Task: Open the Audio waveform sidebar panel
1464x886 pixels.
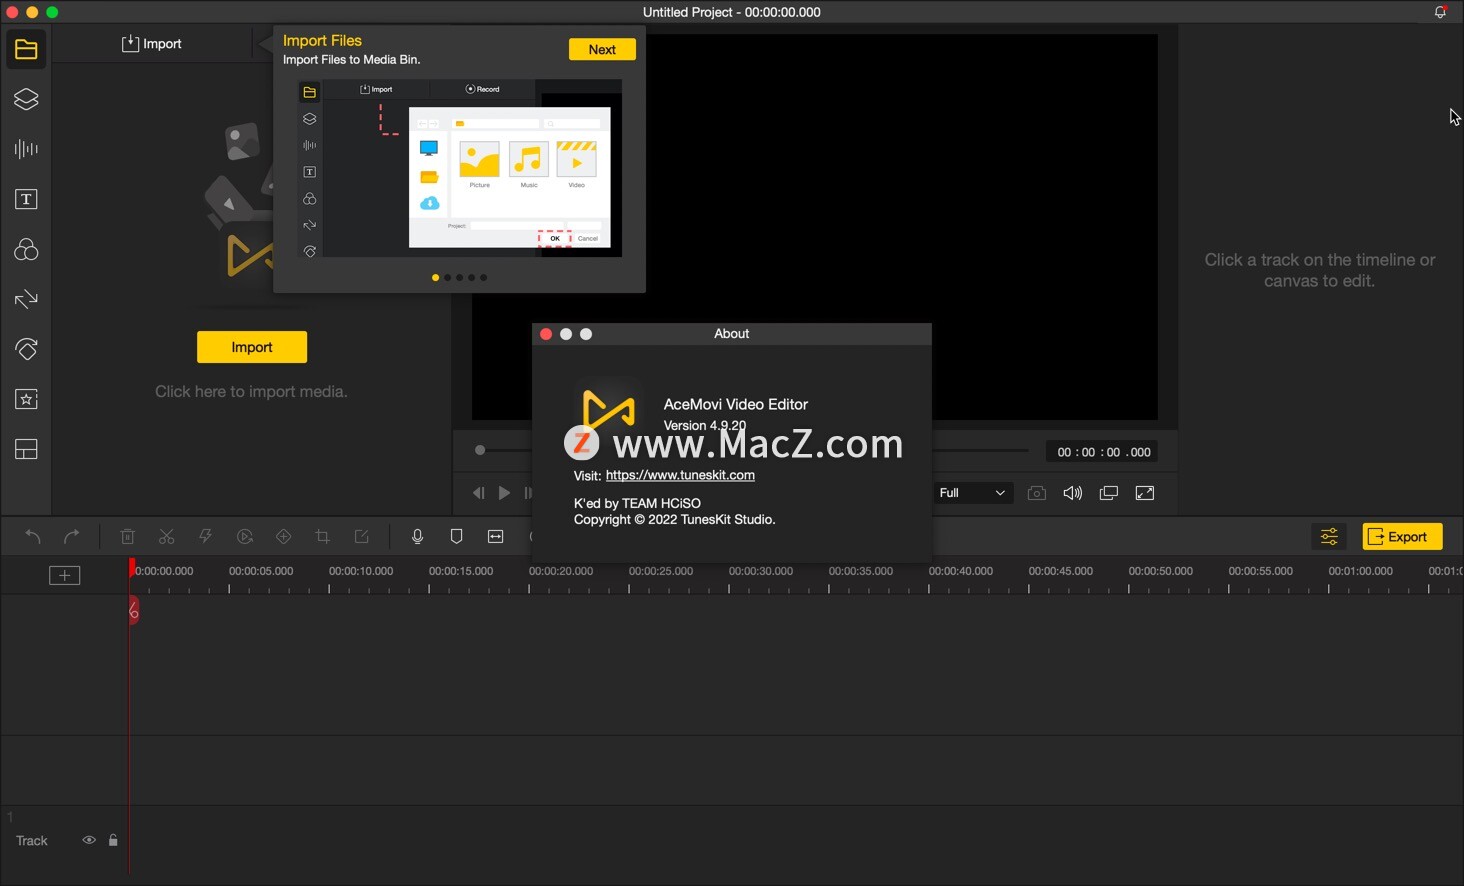Action: [26, 149]
